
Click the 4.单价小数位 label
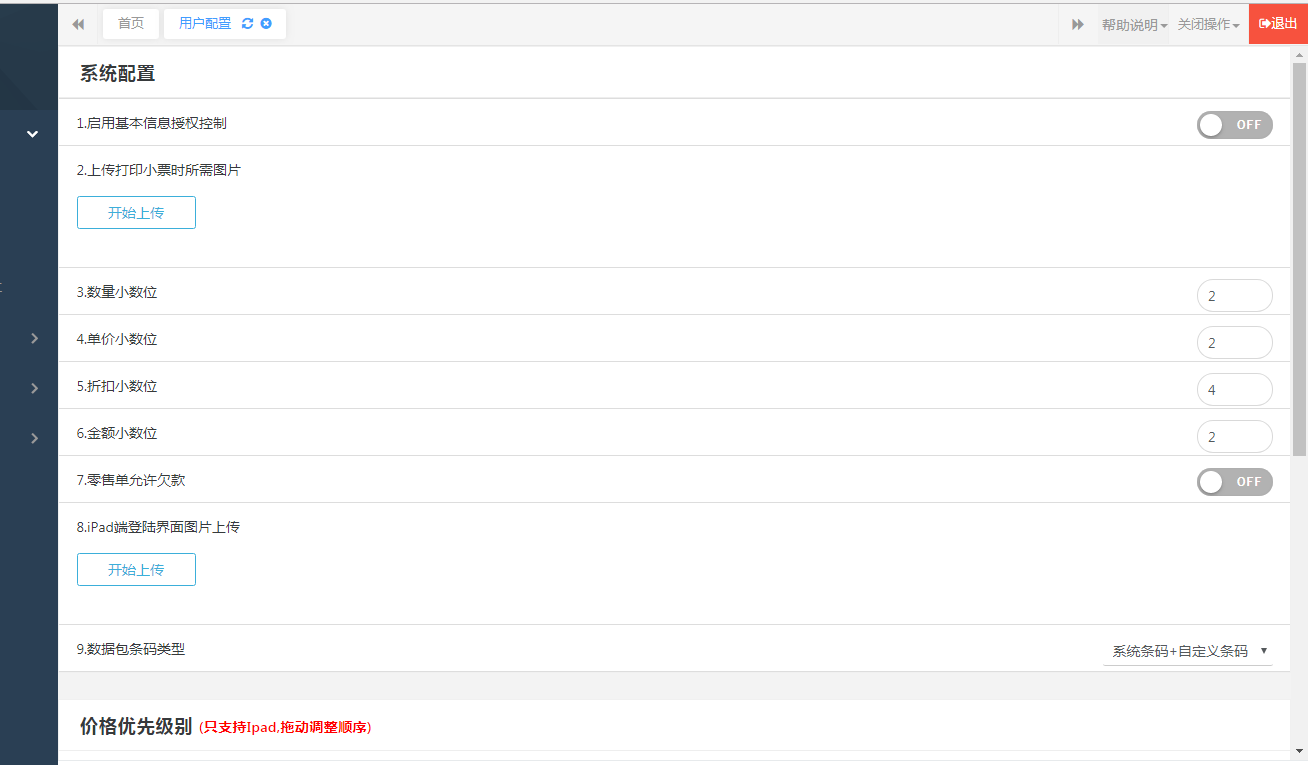coord(117,339)
